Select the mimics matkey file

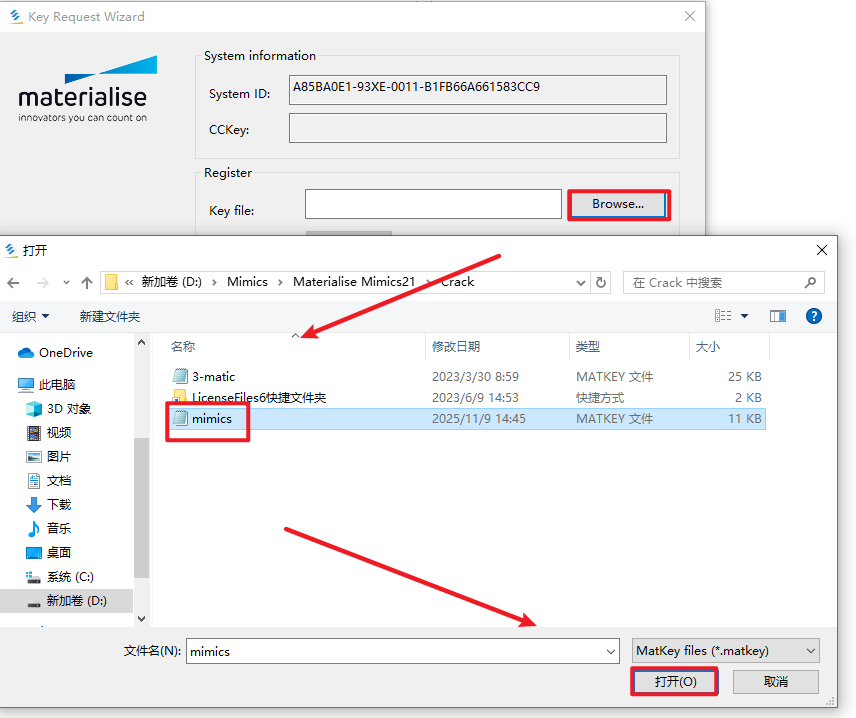(x=211, y=419)
